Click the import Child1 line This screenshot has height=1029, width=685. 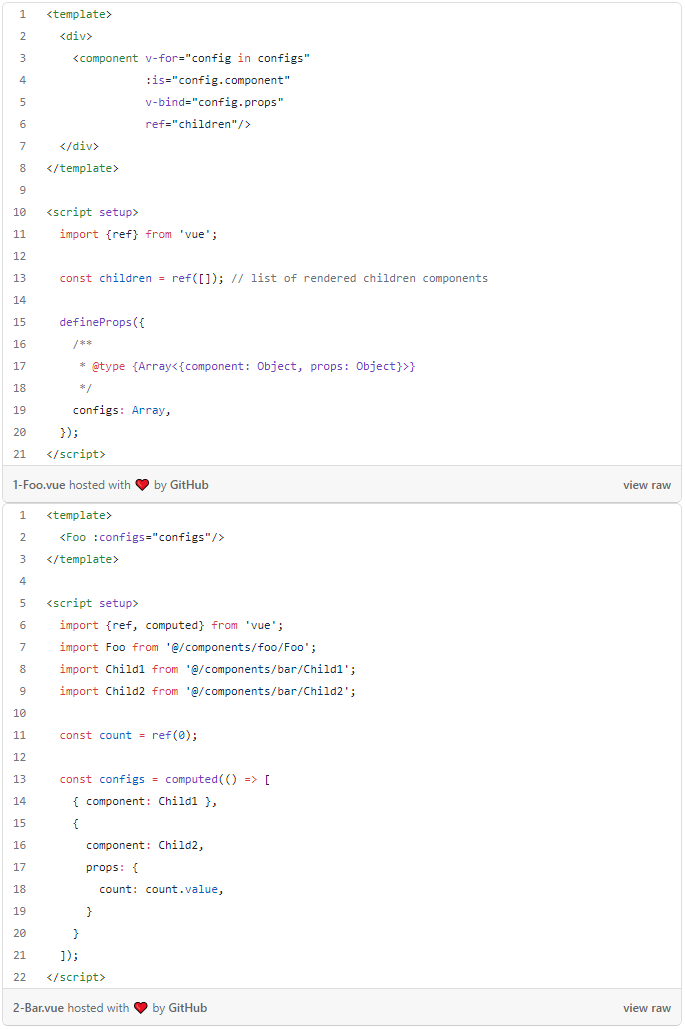click(207, 669)
